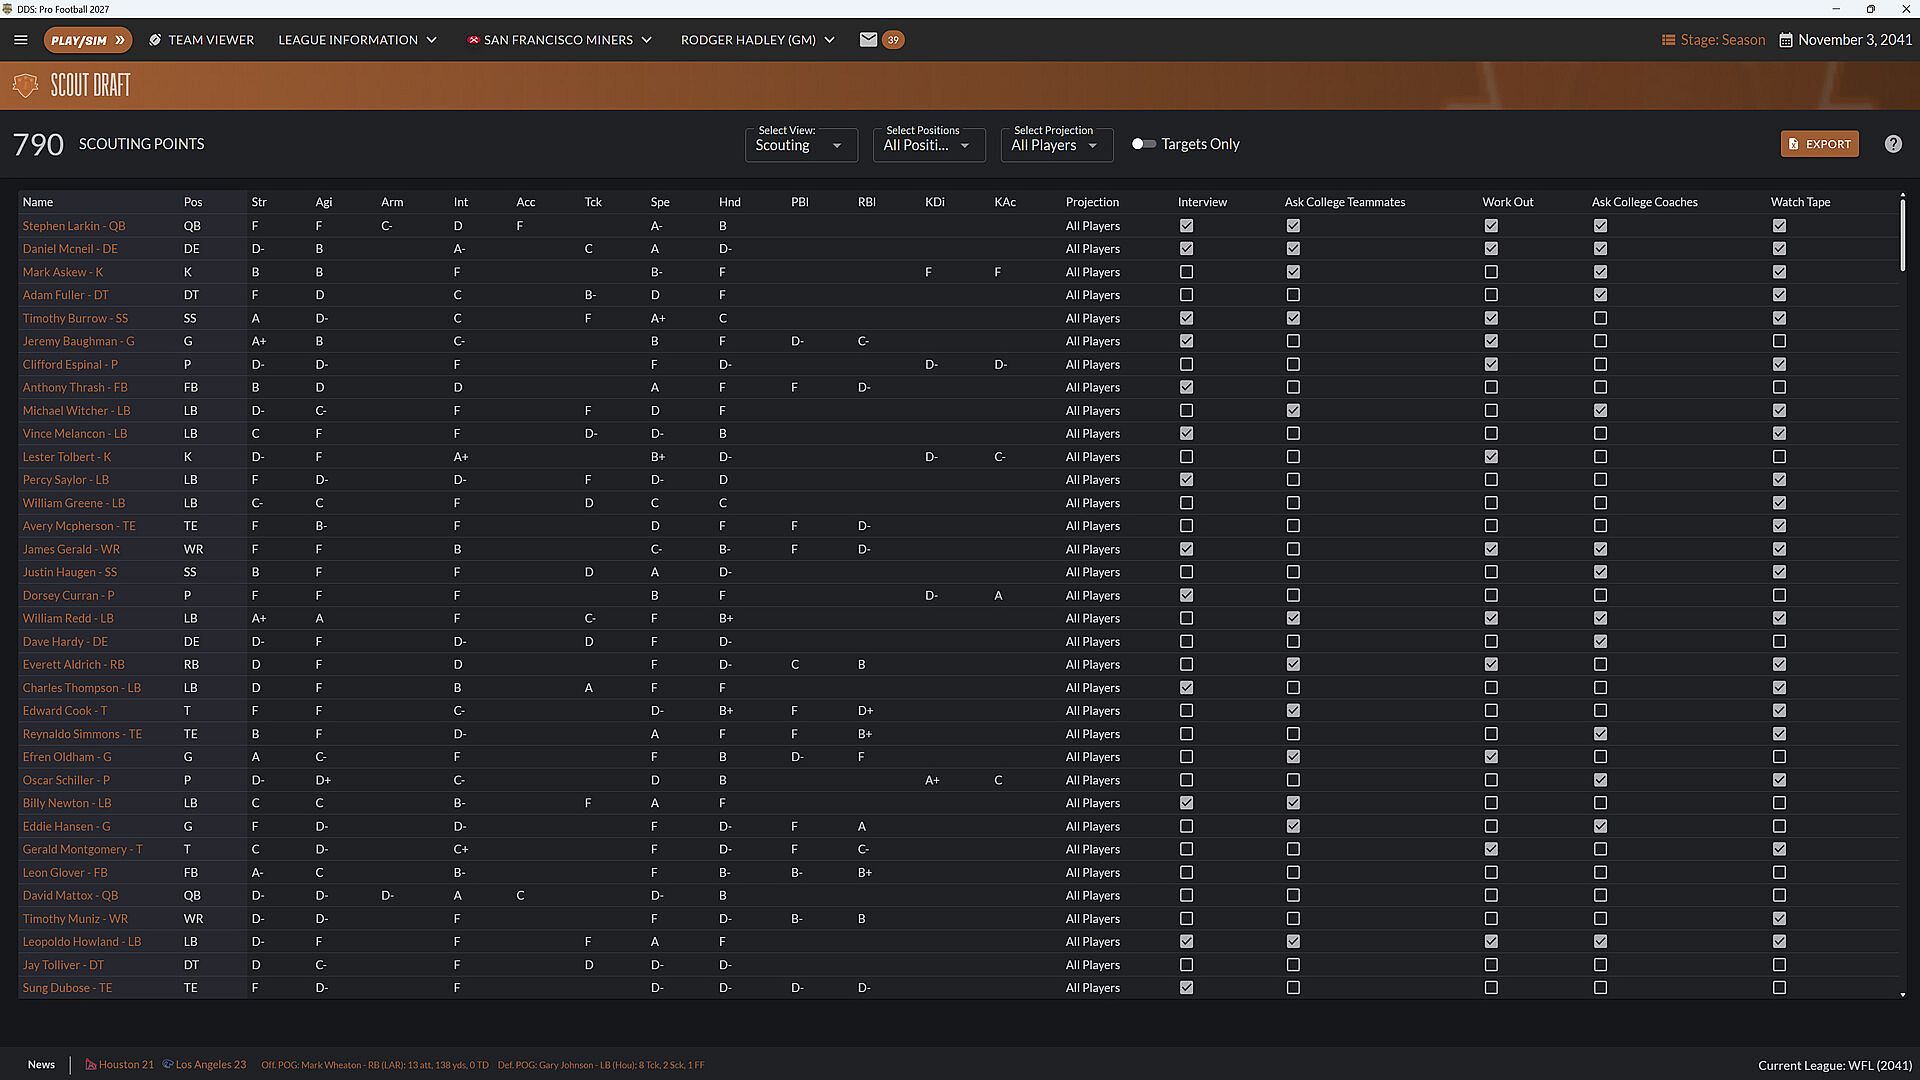Open the hamburger main menu
The width and height of the screenshot is (1920, 1080).
point(20,40)
